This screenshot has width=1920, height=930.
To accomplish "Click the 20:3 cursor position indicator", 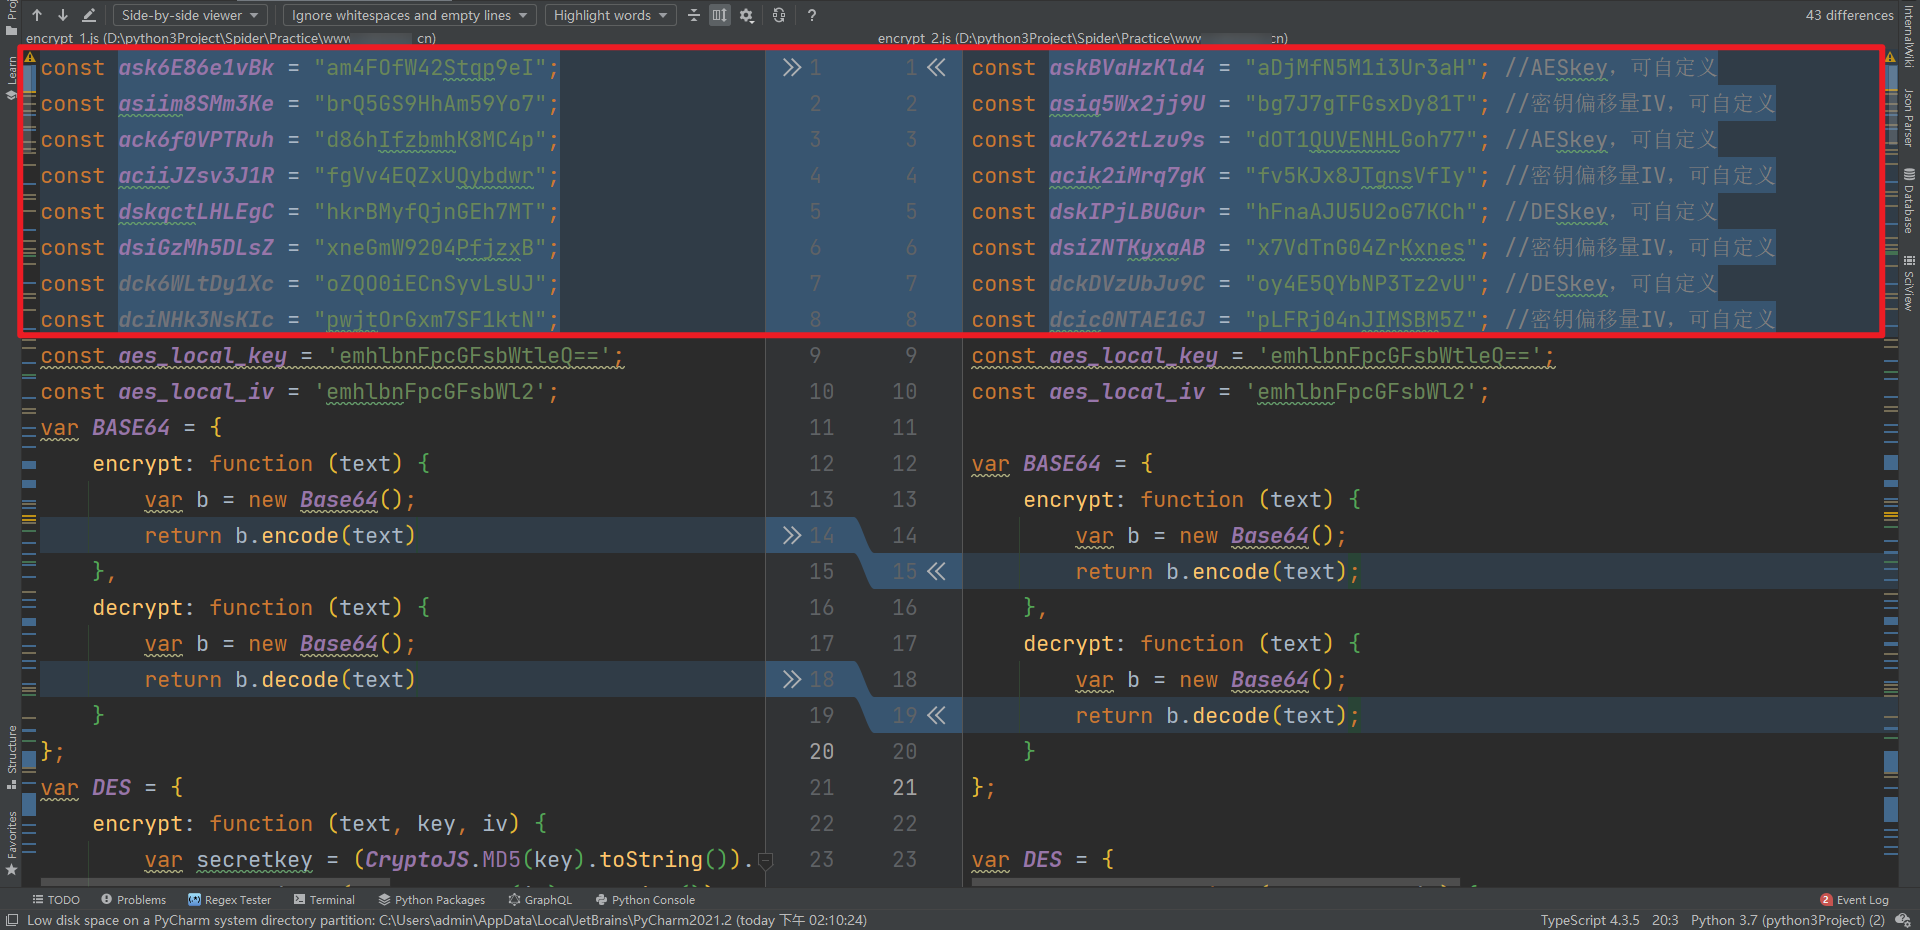I will pyautogui.click(x=1665, y=920).
